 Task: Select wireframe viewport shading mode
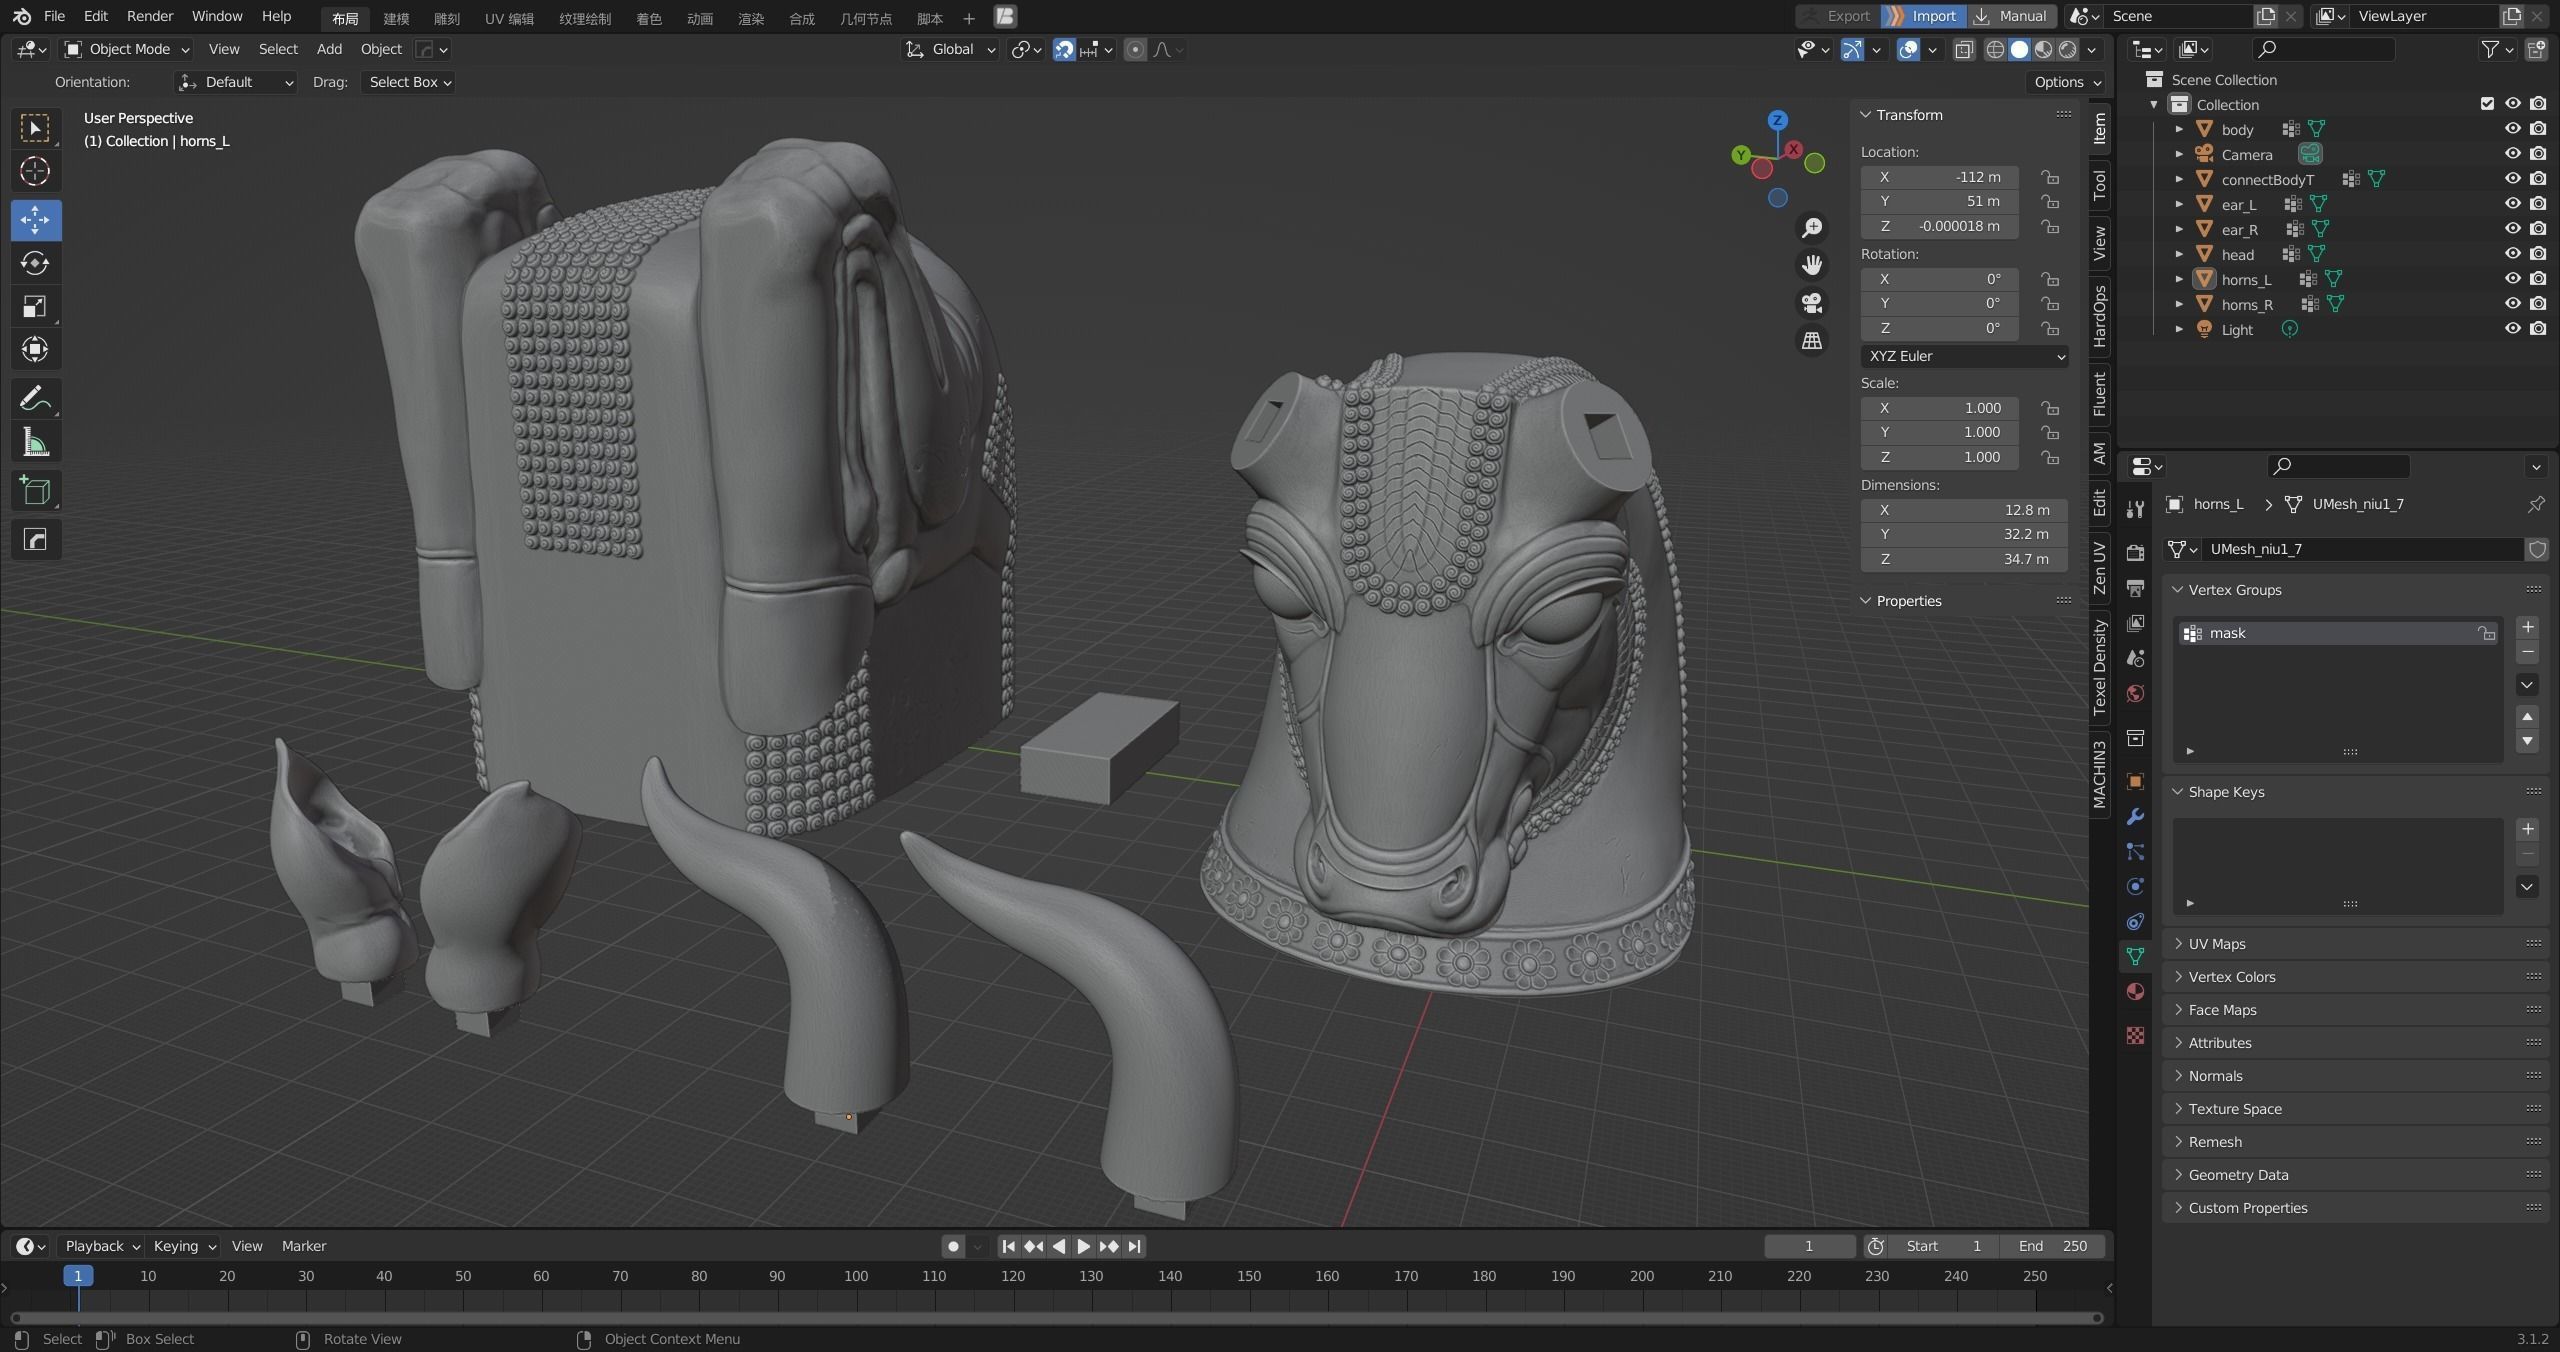click(x=1995, y=49)
